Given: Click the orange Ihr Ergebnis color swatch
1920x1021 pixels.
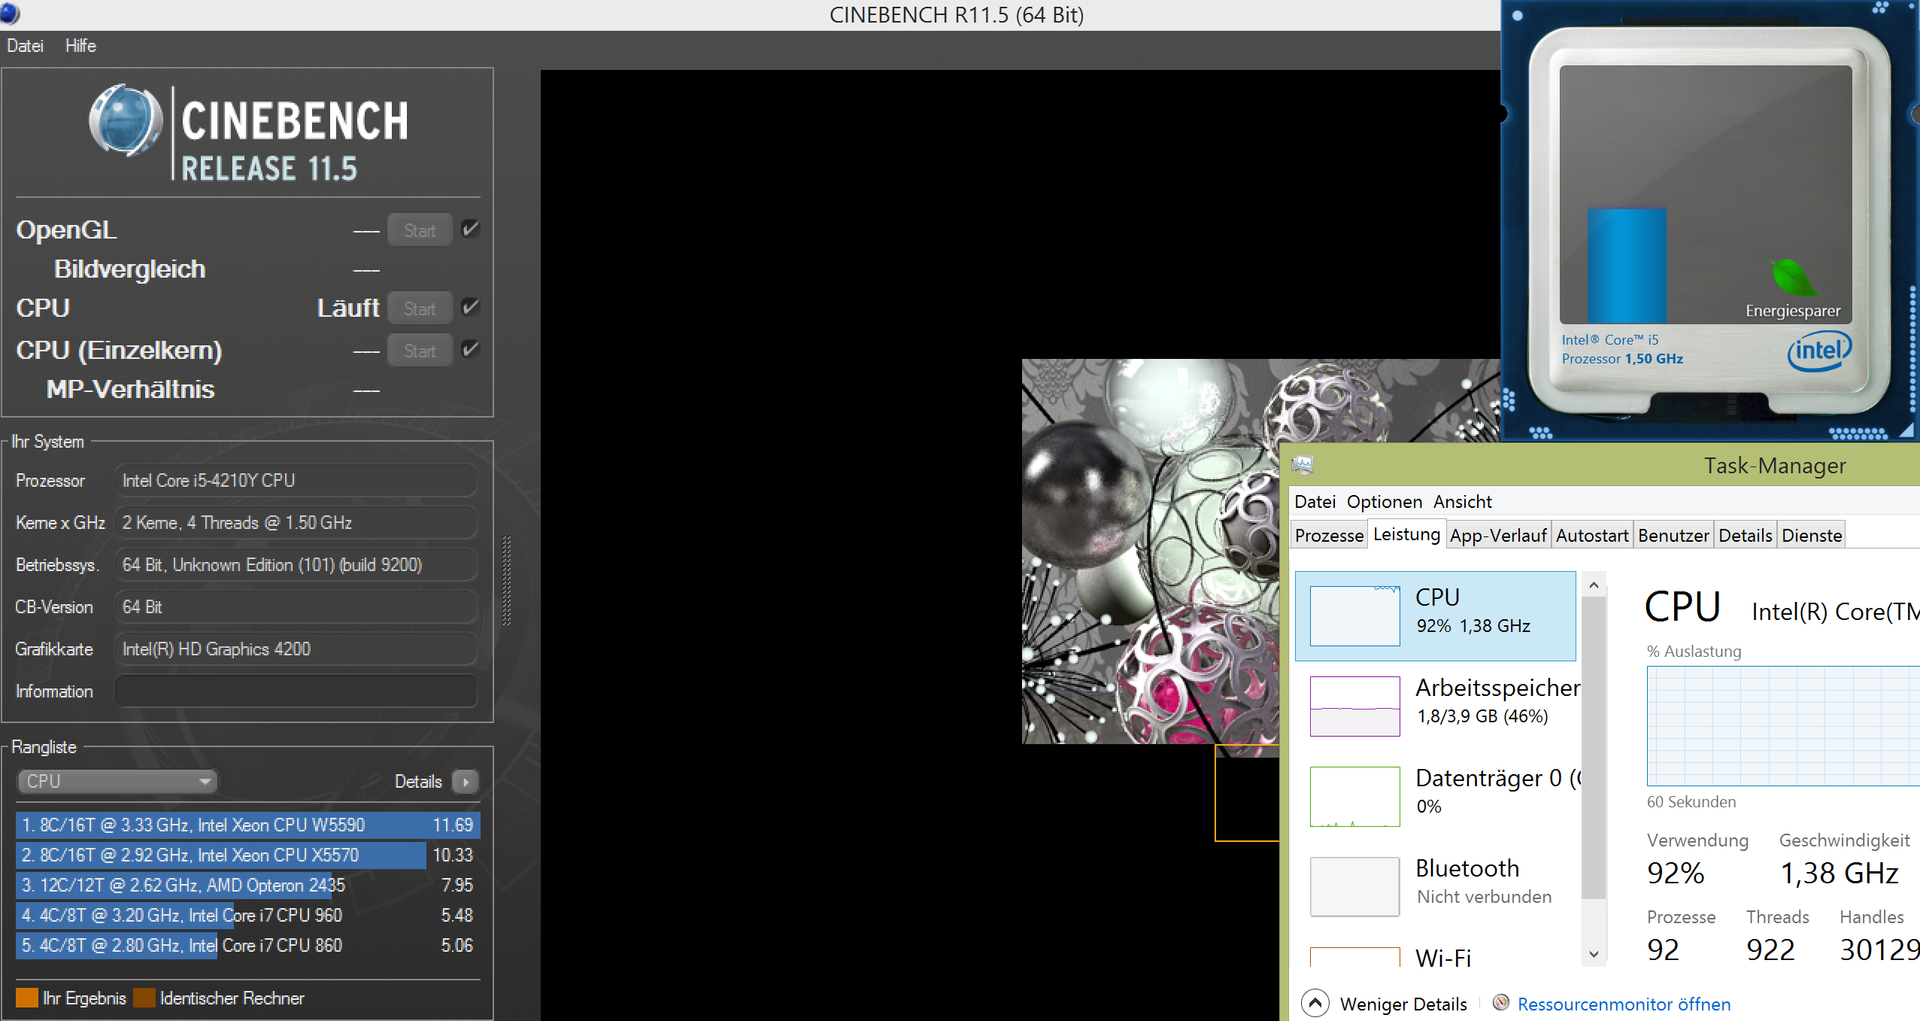Looking at the screenshot, I should [27, 998].
